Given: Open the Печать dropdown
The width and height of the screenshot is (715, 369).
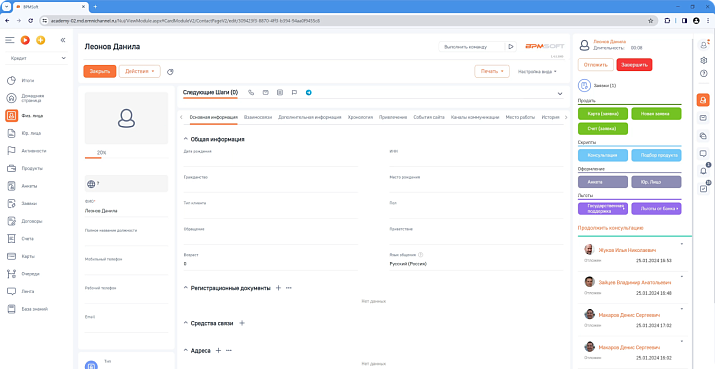Looking at the screenshot, I should (x=492, y=72).
